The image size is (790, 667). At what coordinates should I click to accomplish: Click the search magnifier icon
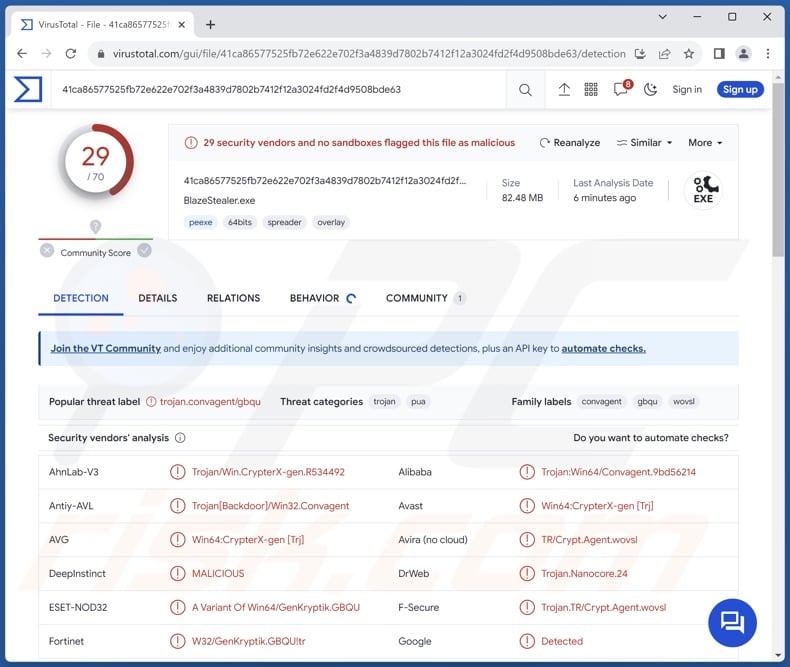tap(525, 90)
